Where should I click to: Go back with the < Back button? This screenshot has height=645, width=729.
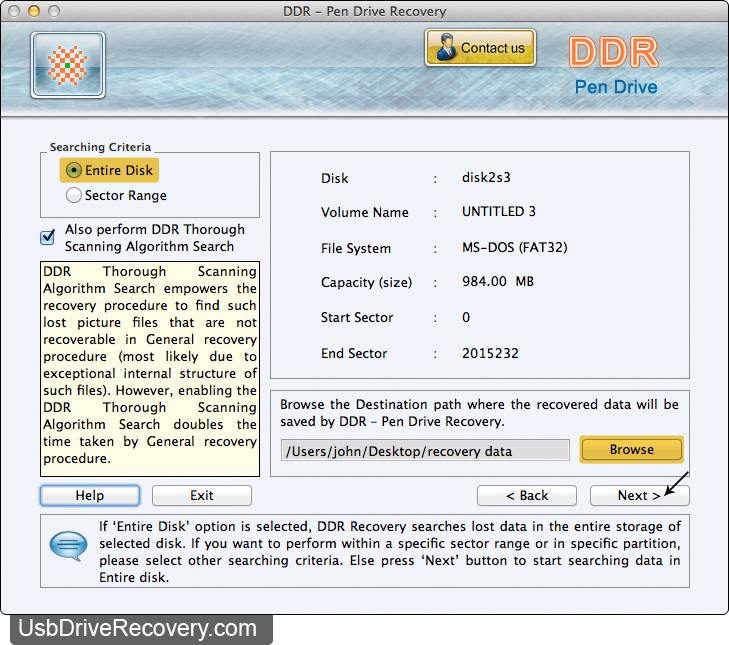[527, 496]
